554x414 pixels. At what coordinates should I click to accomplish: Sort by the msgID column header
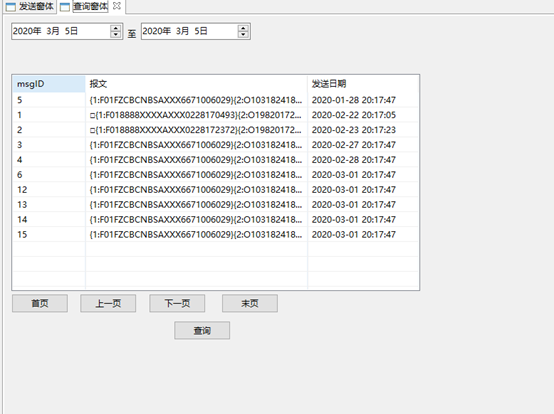48,84
